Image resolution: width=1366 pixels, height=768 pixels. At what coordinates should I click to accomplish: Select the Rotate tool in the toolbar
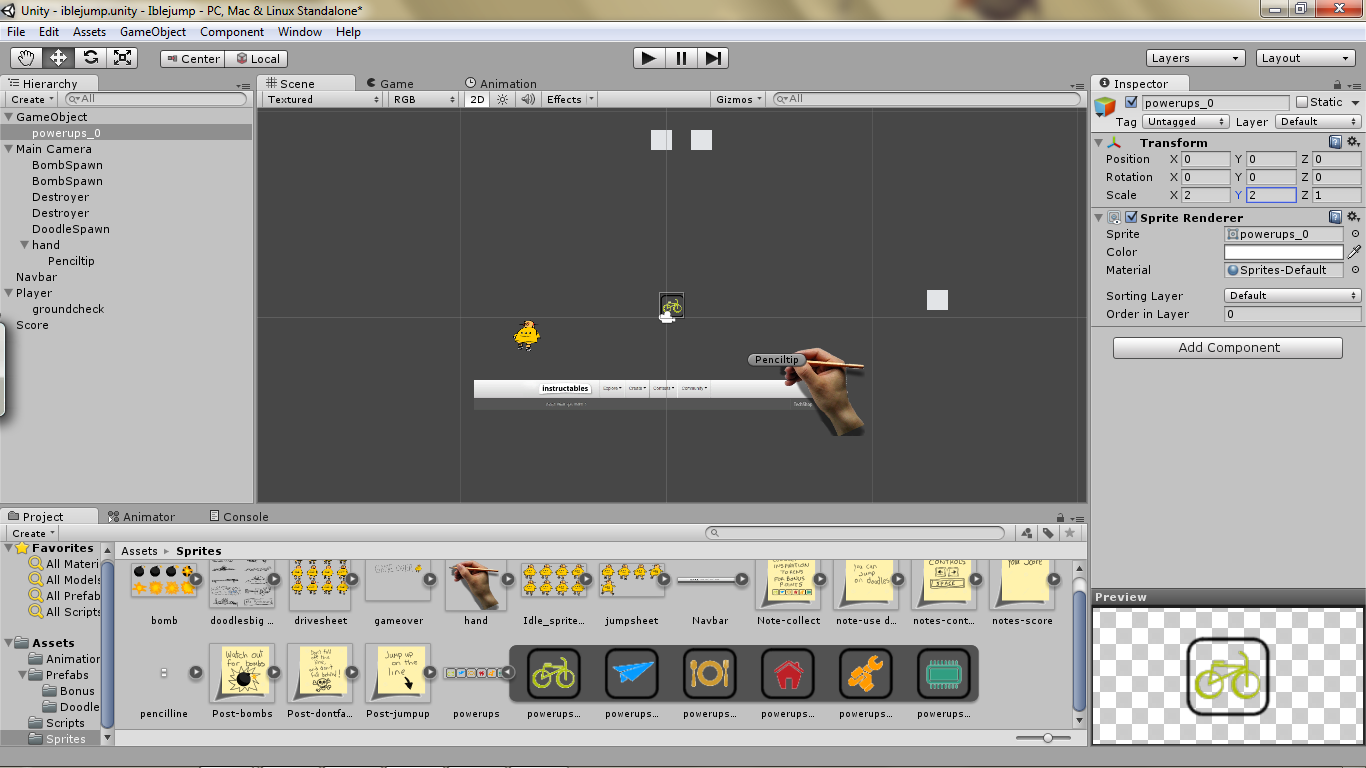(90, 58)
